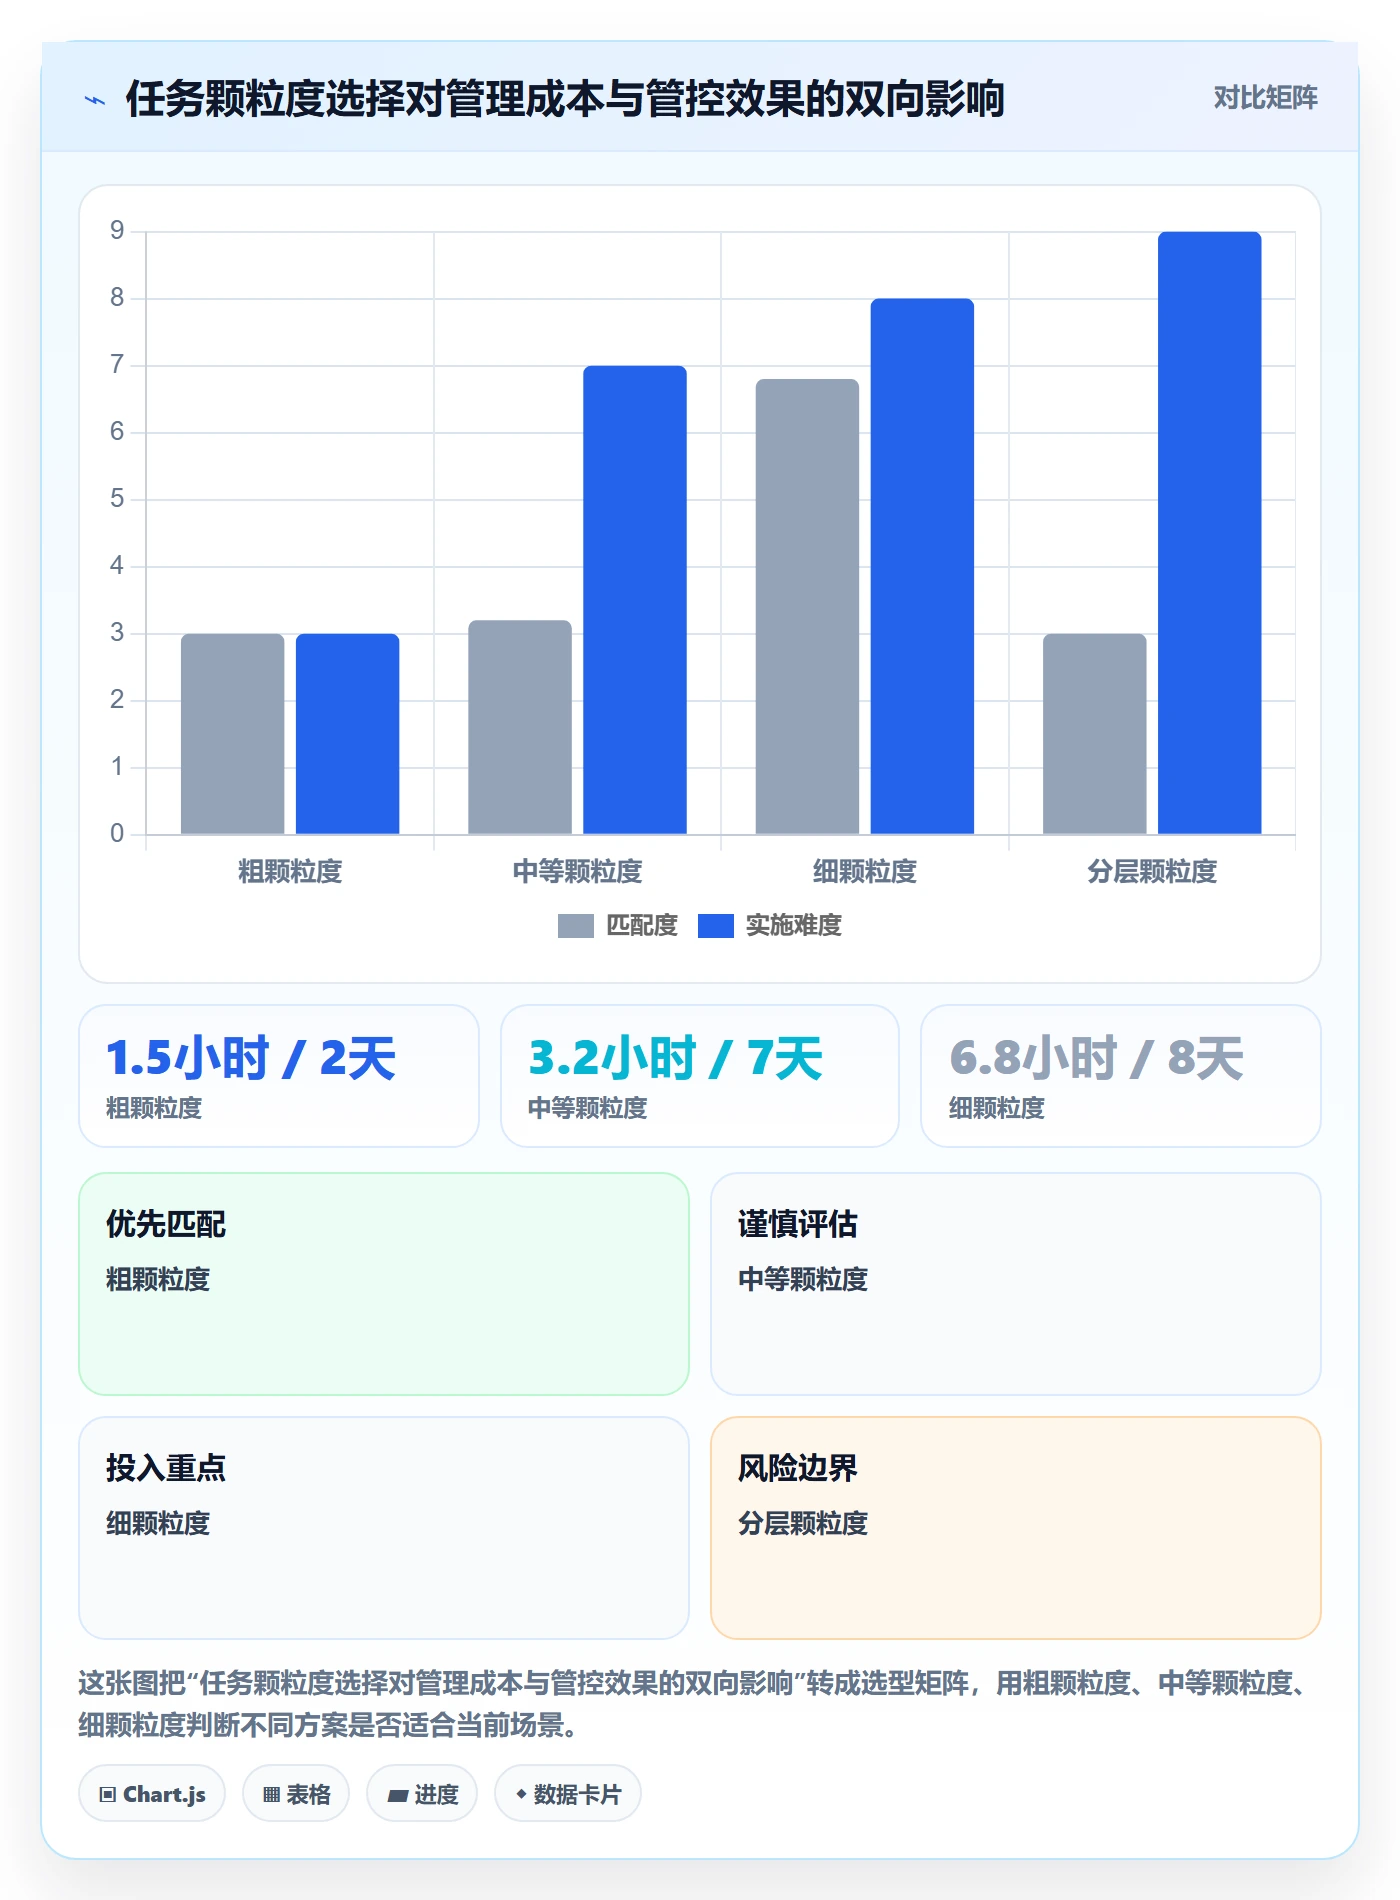
Task: Open the orange 风险边界 matrix card
Action: 1016,1528
